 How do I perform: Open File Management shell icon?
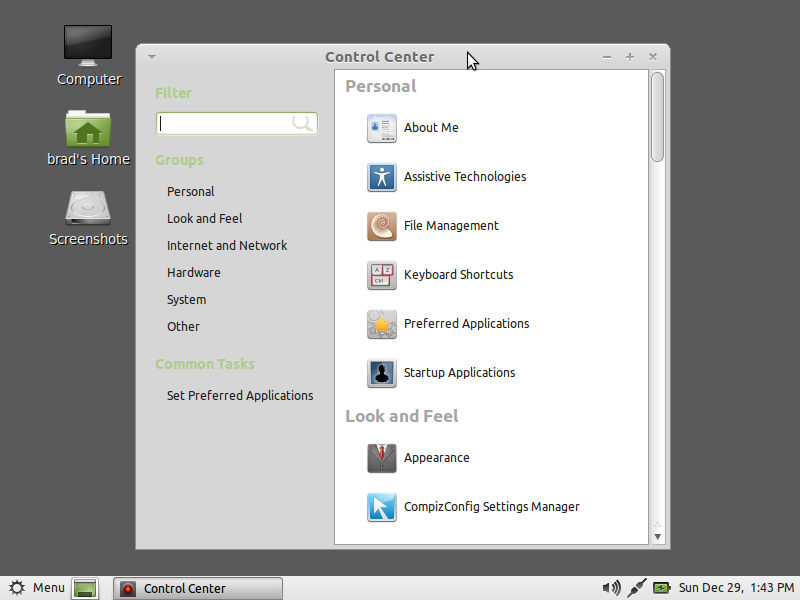pos(382,226)
